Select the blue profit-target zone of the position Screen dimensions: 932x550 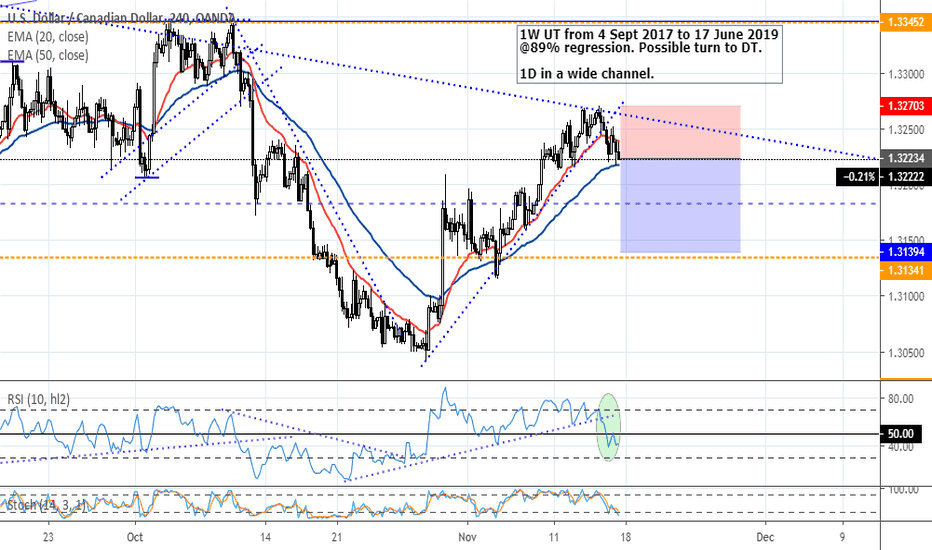tap(680, 205)
